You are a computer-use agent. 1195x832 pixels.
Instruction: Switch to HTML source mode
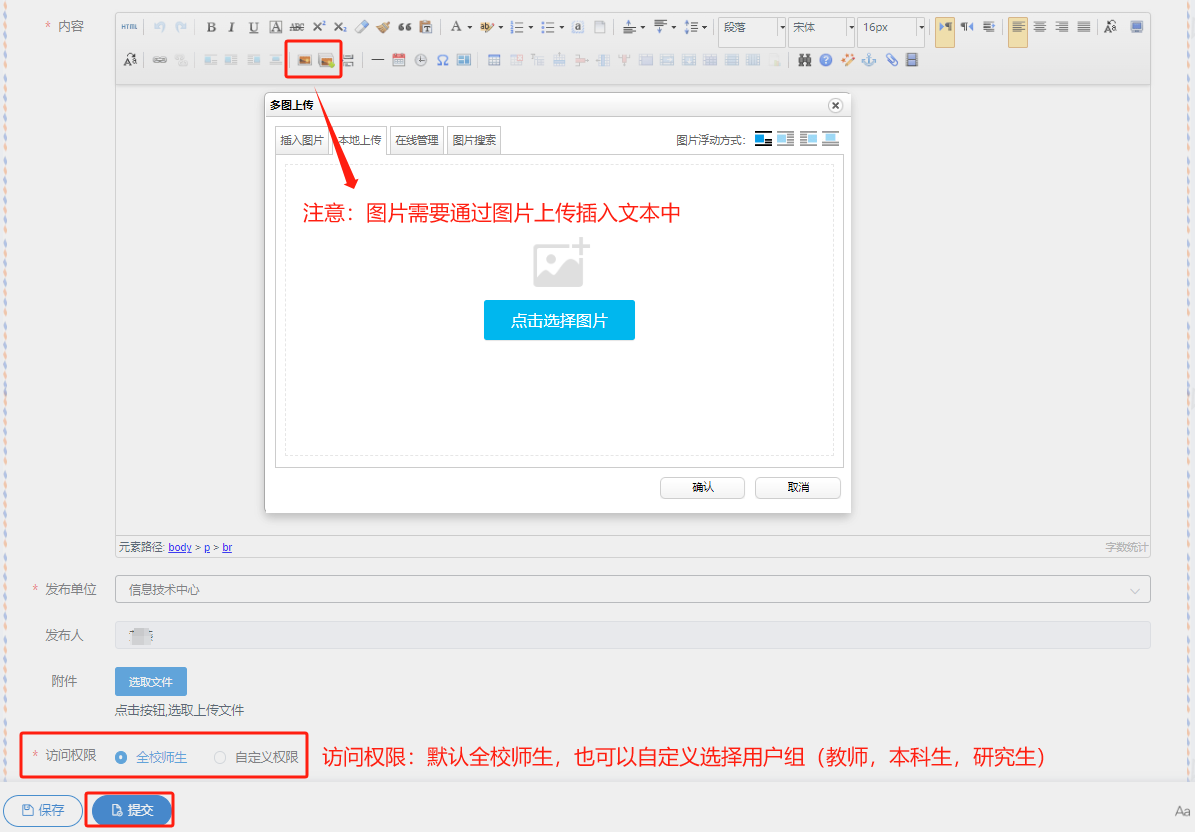pyautogui.click(x=130, y=27)
